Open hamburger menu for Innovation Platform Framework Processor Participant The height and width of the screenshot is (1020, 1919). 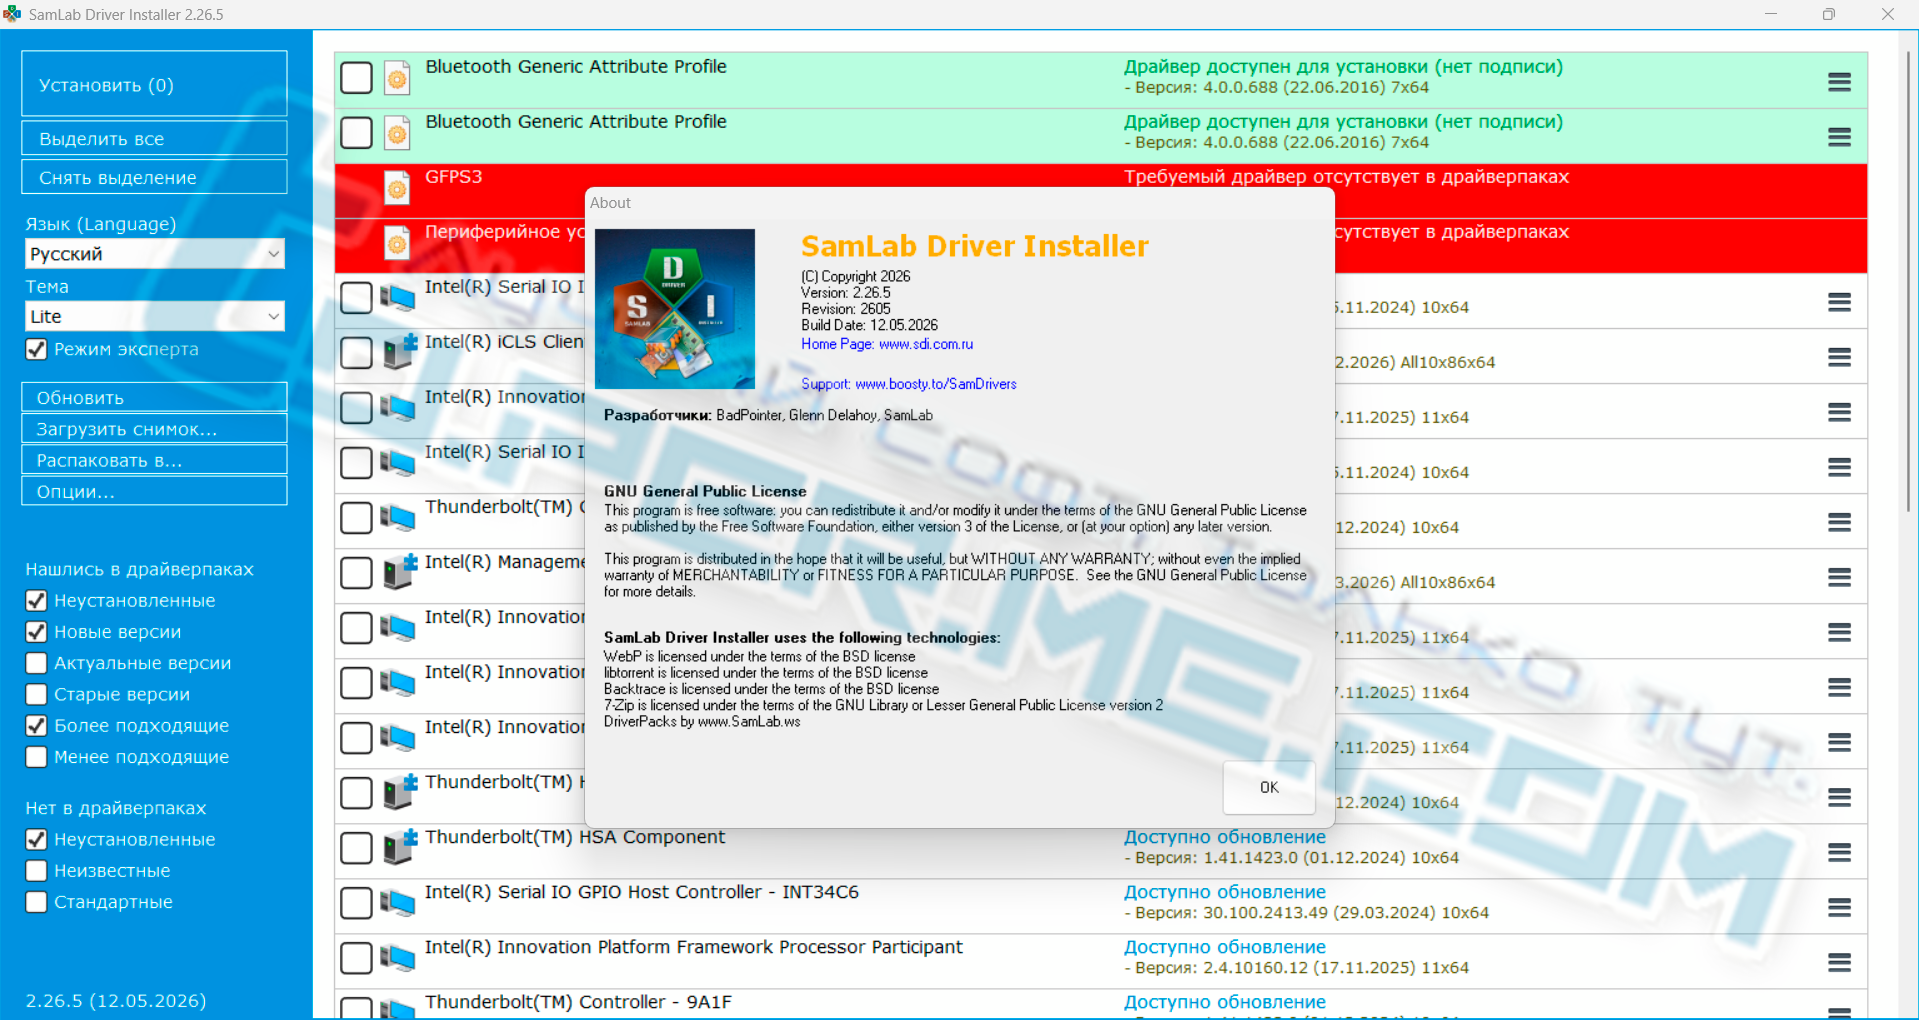pos(1839,962)
